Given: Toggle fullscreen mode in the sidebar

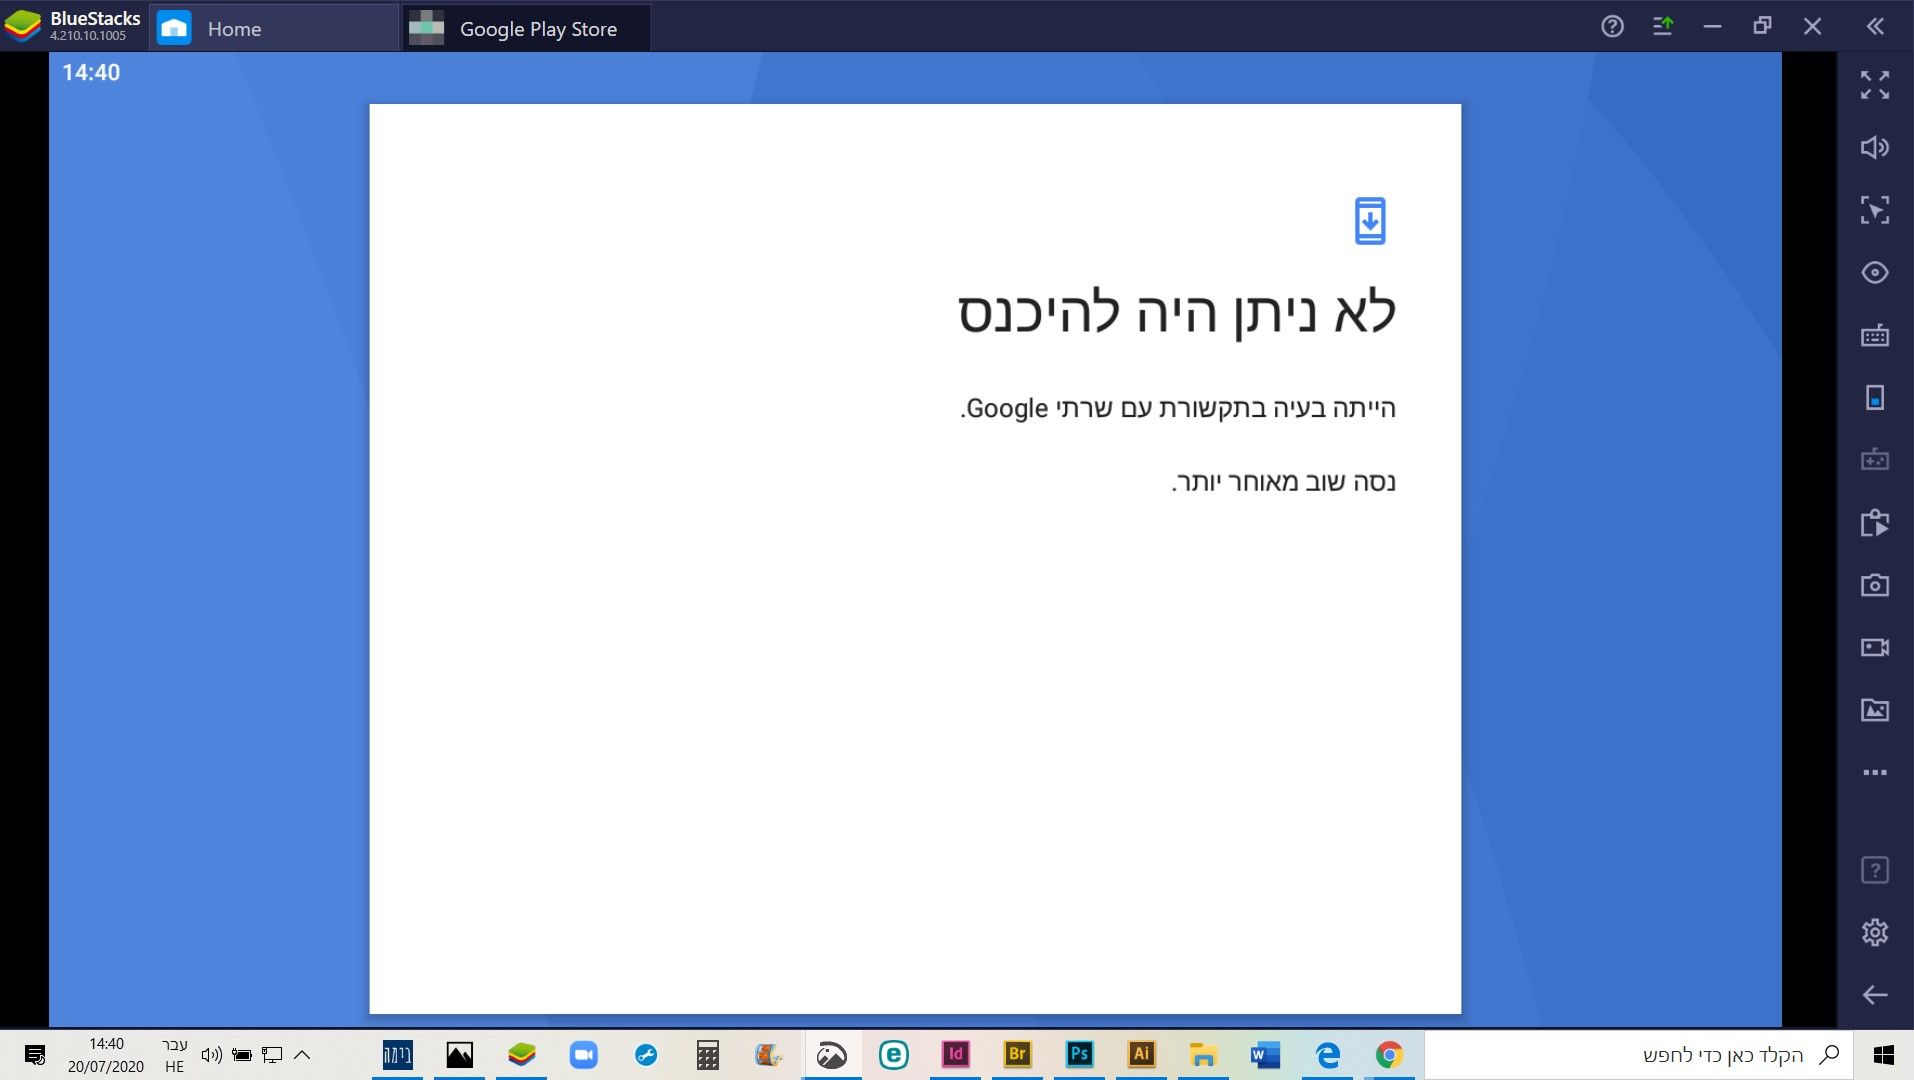Looking at the screenshot, I should 1875,86.
